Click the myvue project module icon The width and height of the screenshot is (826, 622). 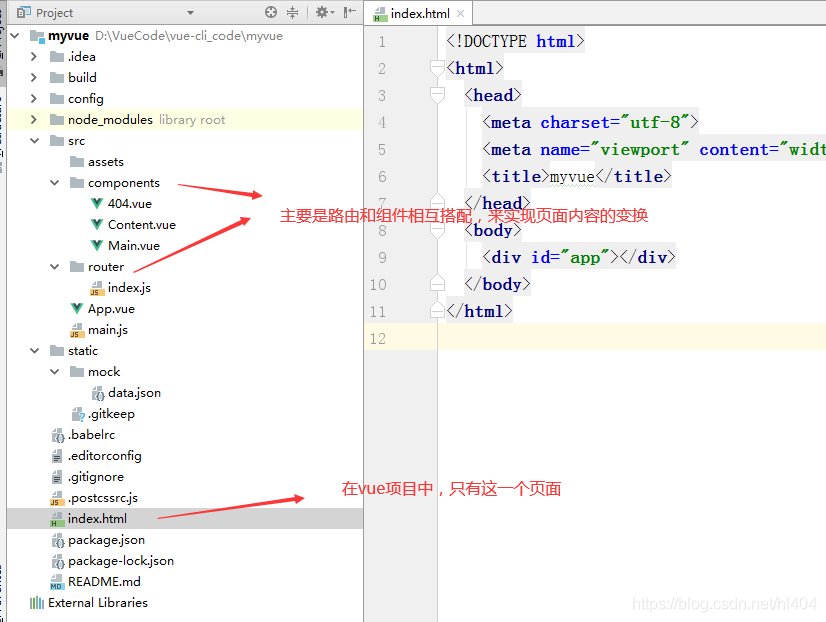click(x=37, y=36)
